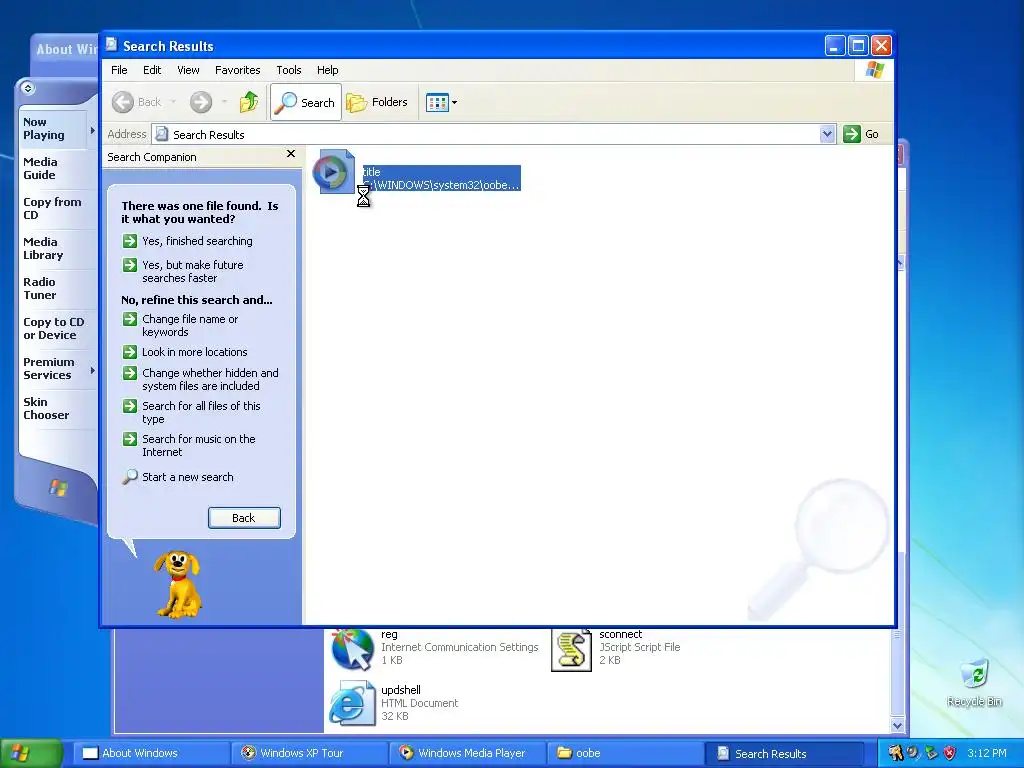Screen dimensions: 1024x768
Task: Open Premium Services in Media Player
Action: [x=48, y=368]
